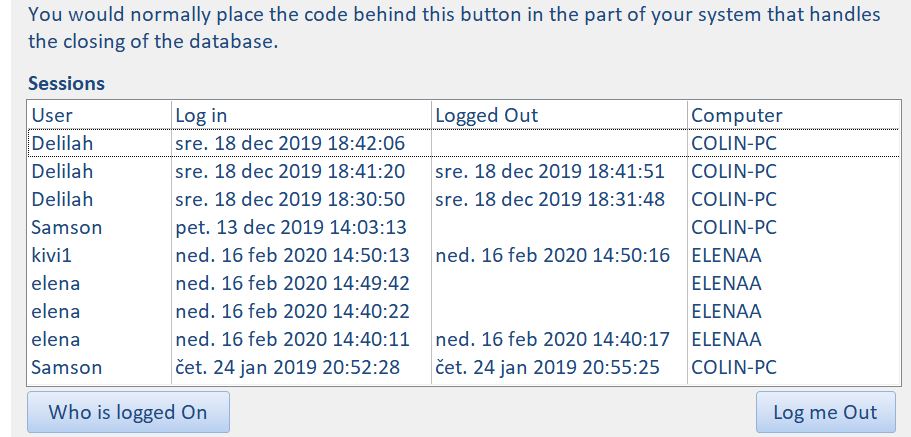Click logged out time 14:50:16 cell
This screenshot has height=437, width=911.
pyautogui.click(x=553, y=255)
